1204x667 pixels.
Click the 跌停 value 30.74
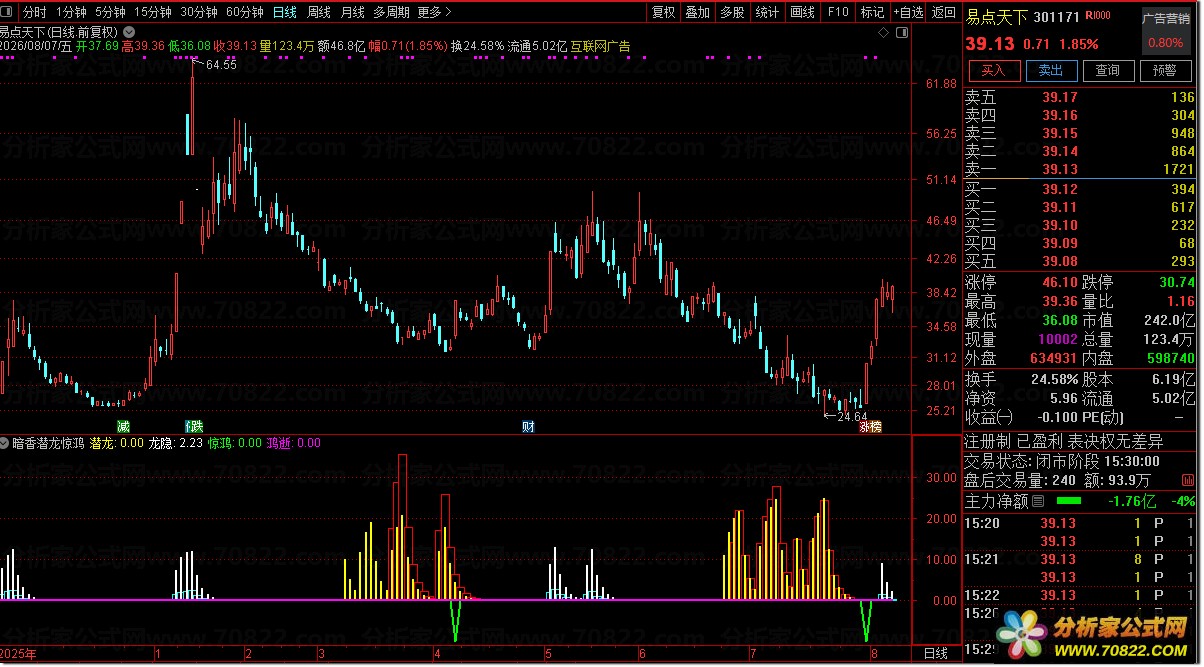1176,283
